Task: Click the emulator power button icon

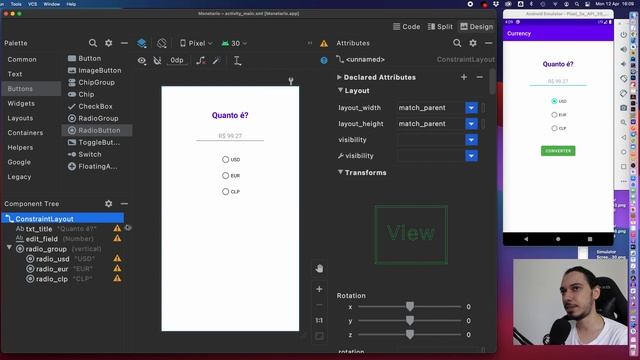Action: click(x=623, y=35)
